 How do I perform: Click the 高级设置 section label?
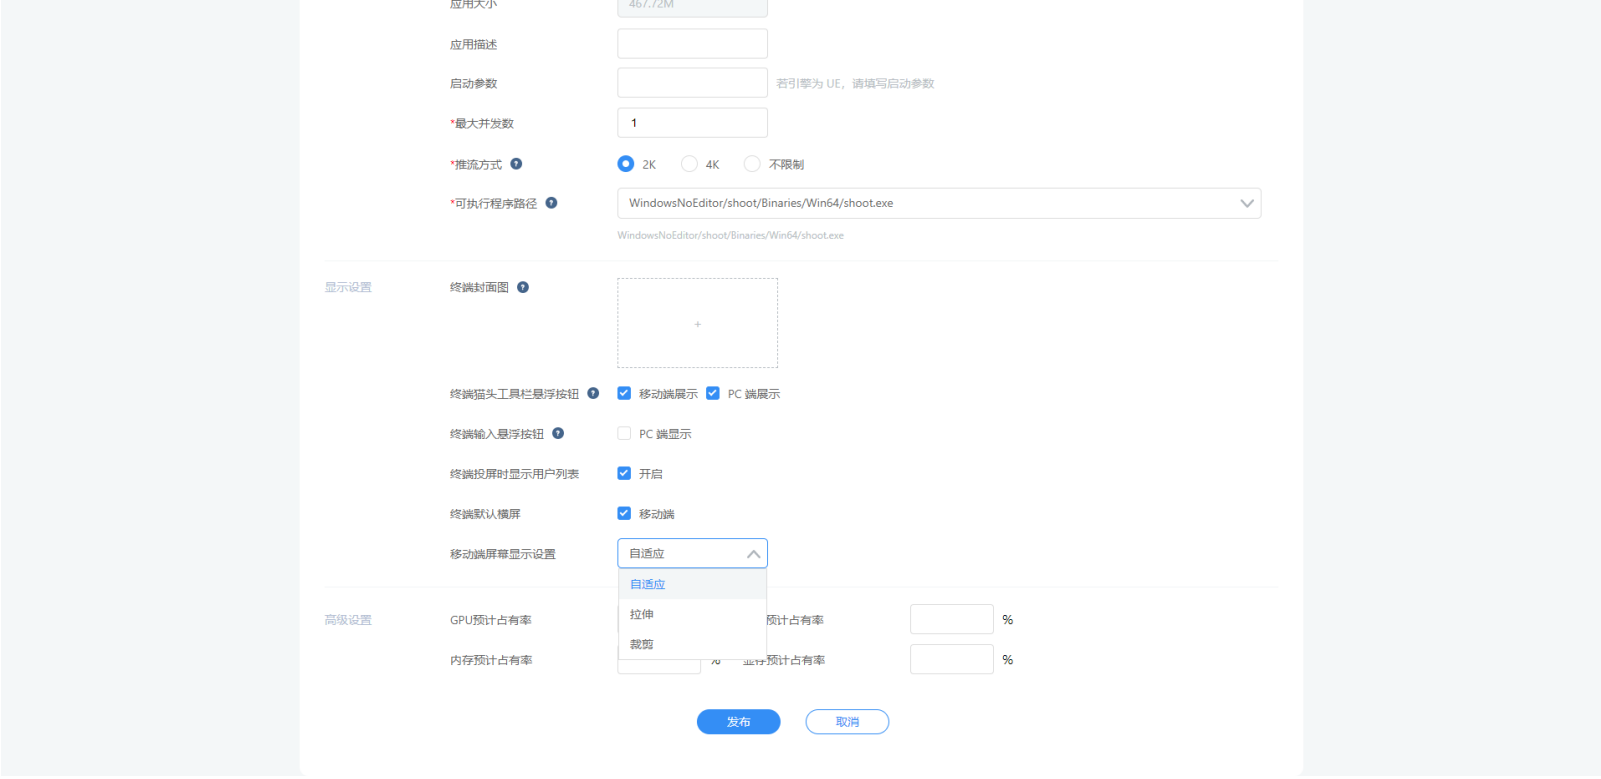tap(348, 620)
